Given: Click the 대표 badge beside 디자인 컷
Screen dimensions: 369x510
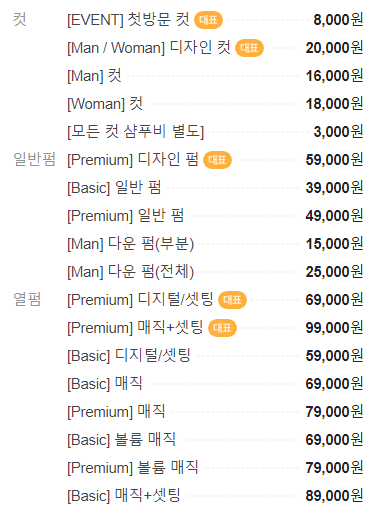Looking at the screenshot, I should [x=249, y=48].
